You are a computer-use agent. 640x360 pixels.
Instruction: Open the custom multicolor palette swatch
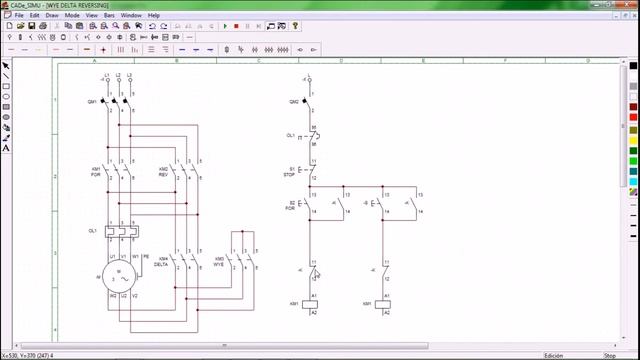pyautogui.click(x=633, y=192)
